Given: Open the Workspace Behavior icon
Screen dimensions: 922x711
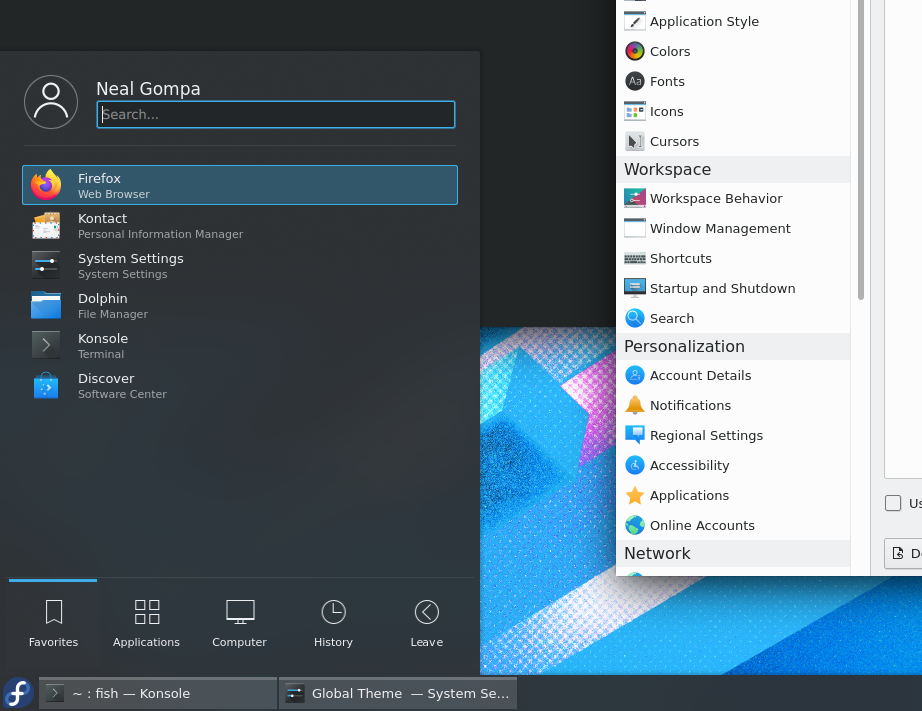Looking at the screenshot, I should (635, 198).
